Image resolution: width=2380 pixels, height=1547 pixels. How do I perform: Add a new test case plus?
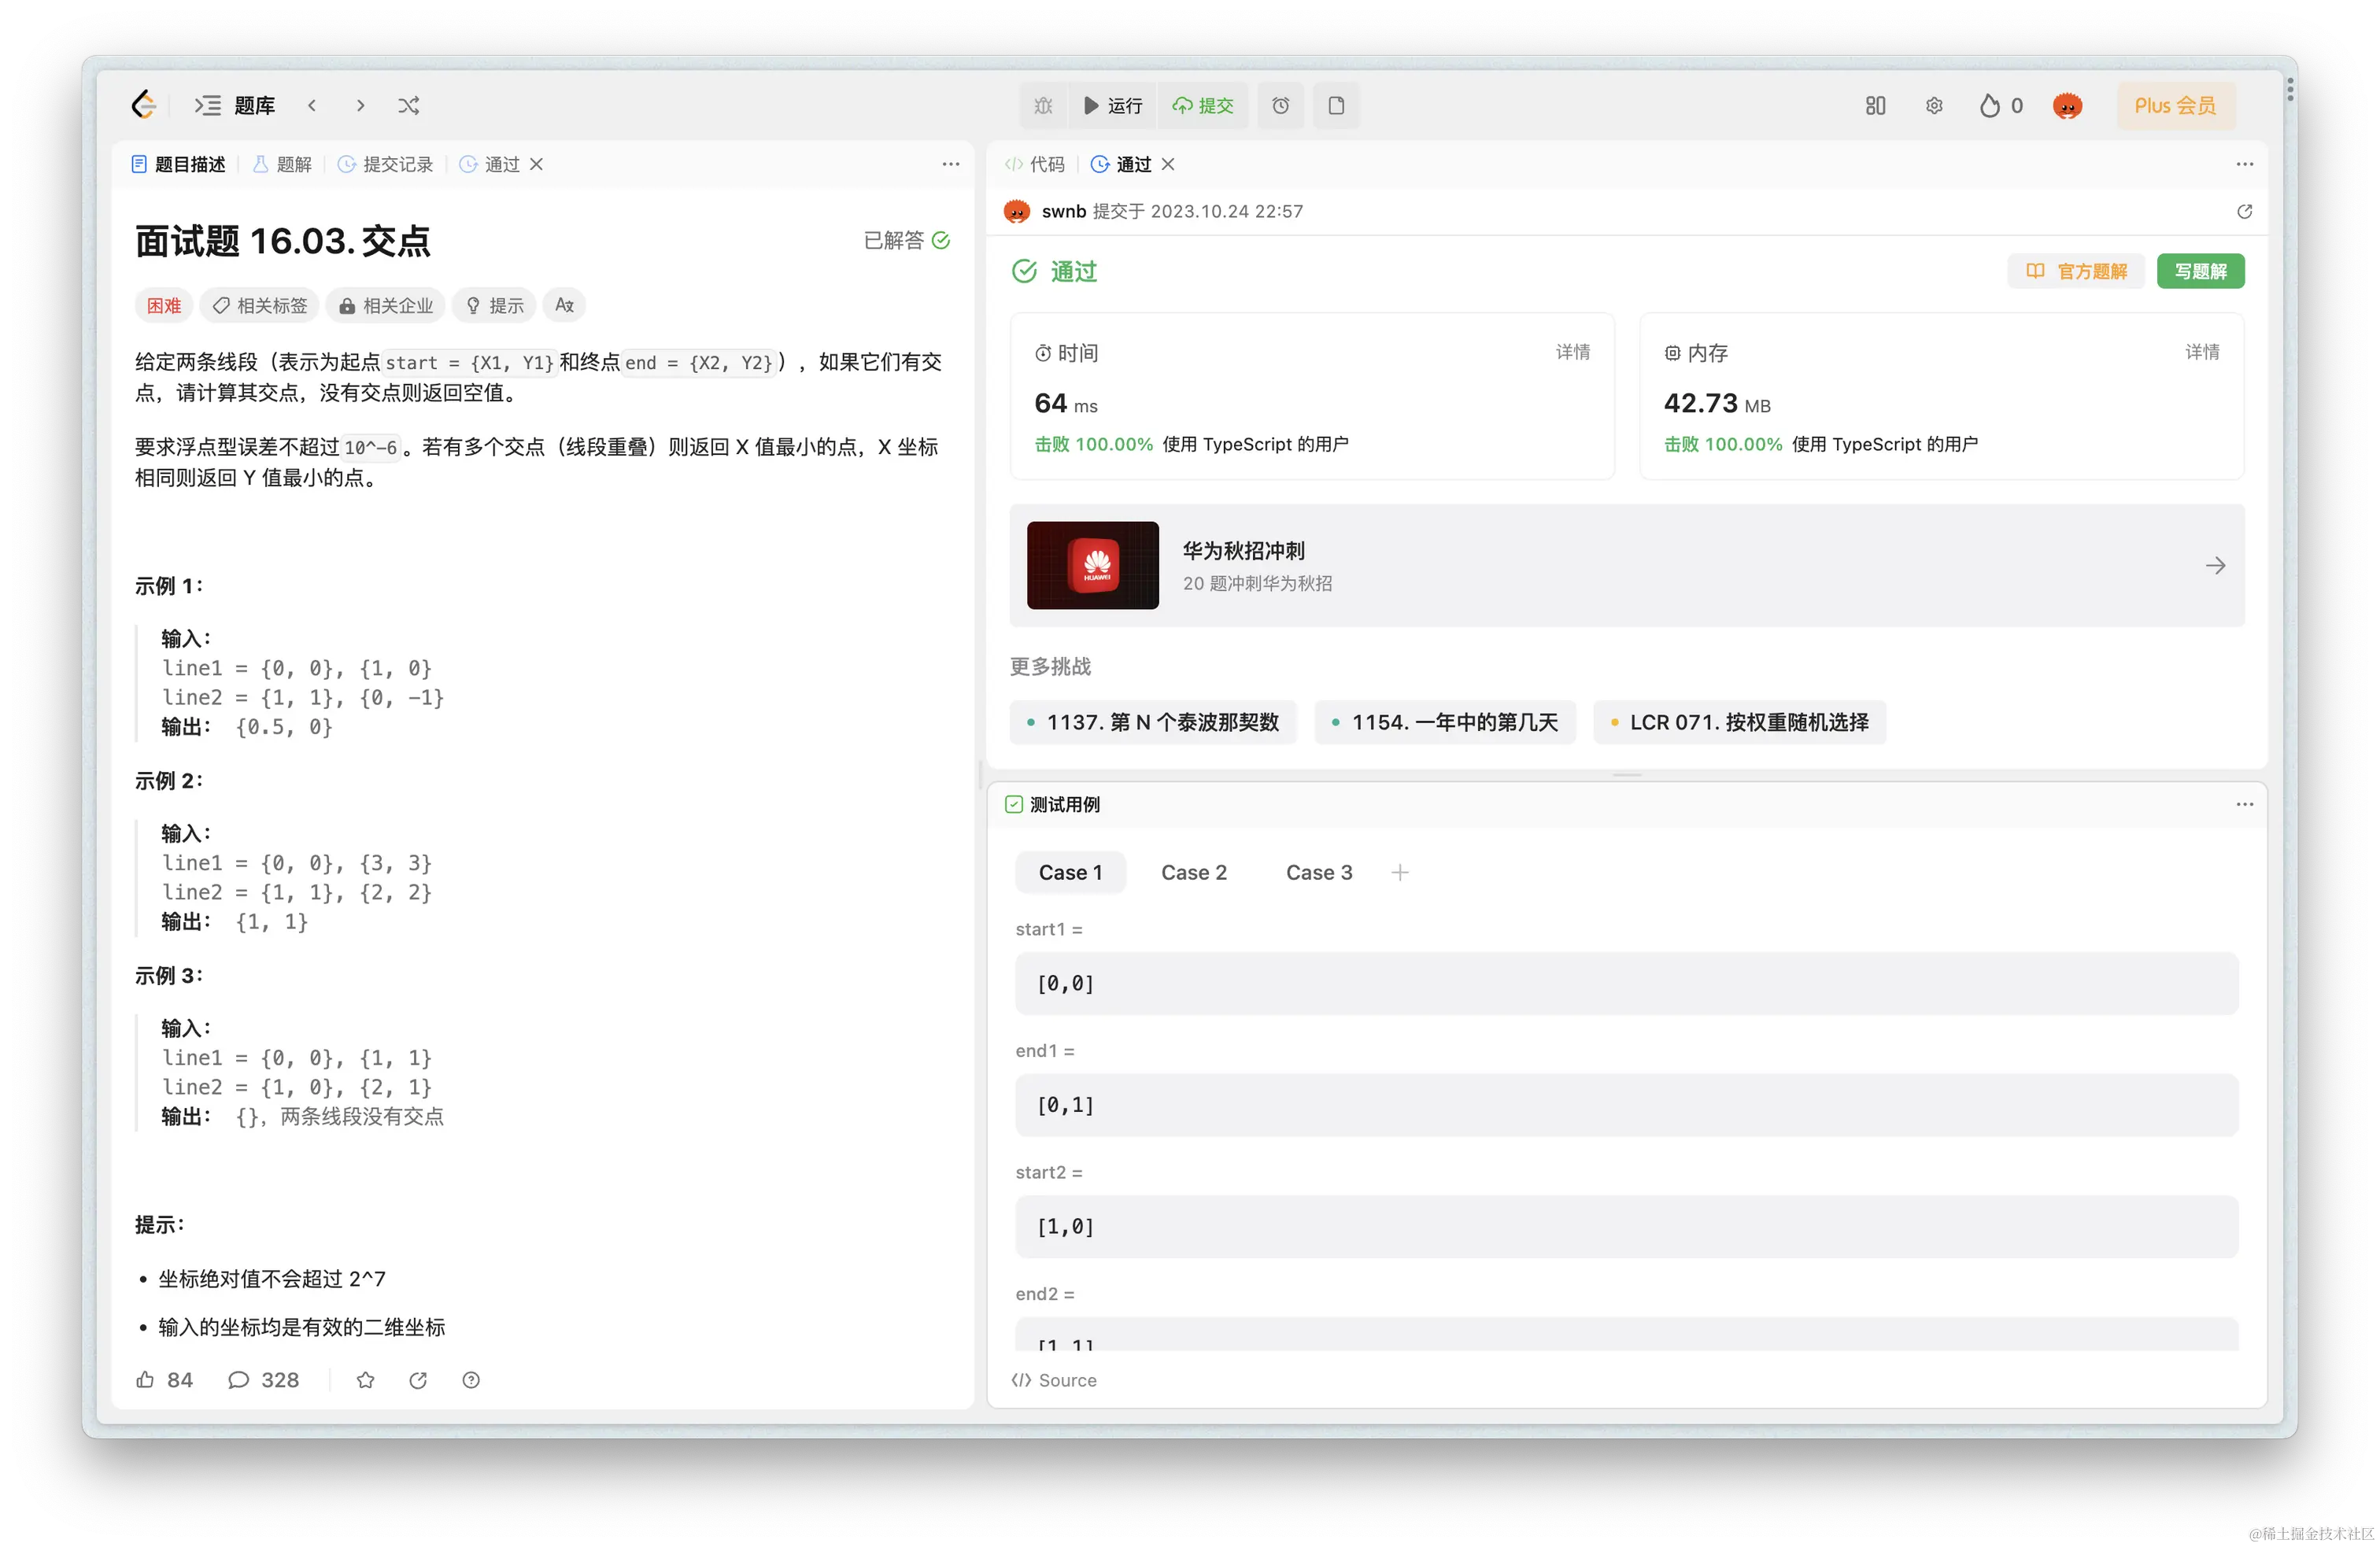tap(1400, 872)
